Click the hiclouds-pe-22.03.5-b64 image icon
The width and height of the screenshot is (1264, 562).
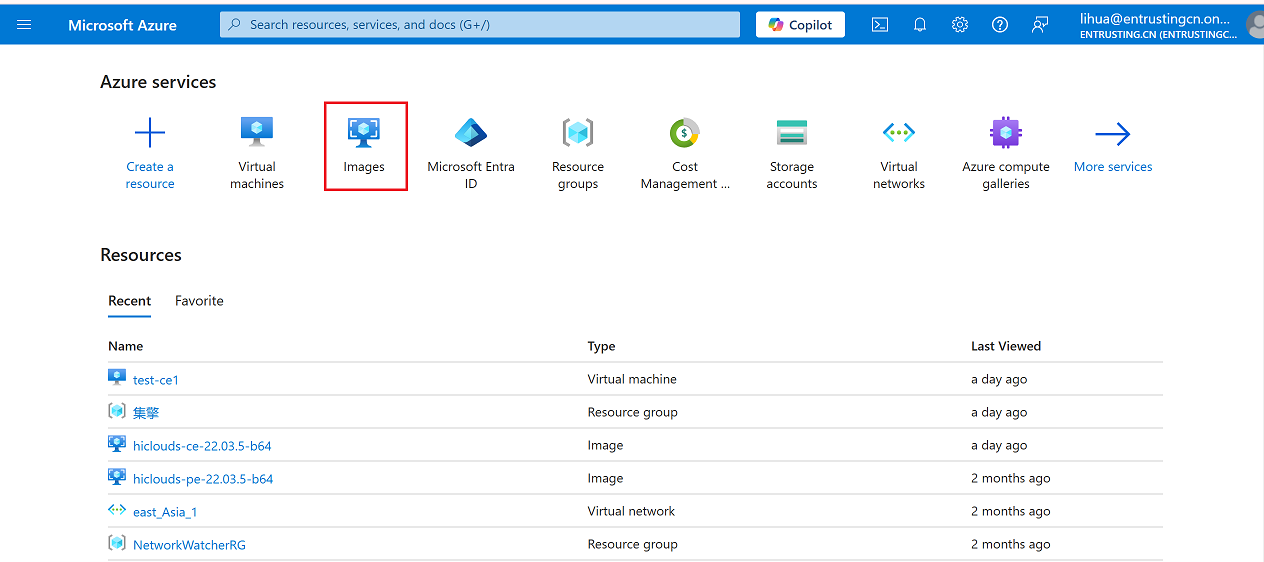tap(117, 477)
